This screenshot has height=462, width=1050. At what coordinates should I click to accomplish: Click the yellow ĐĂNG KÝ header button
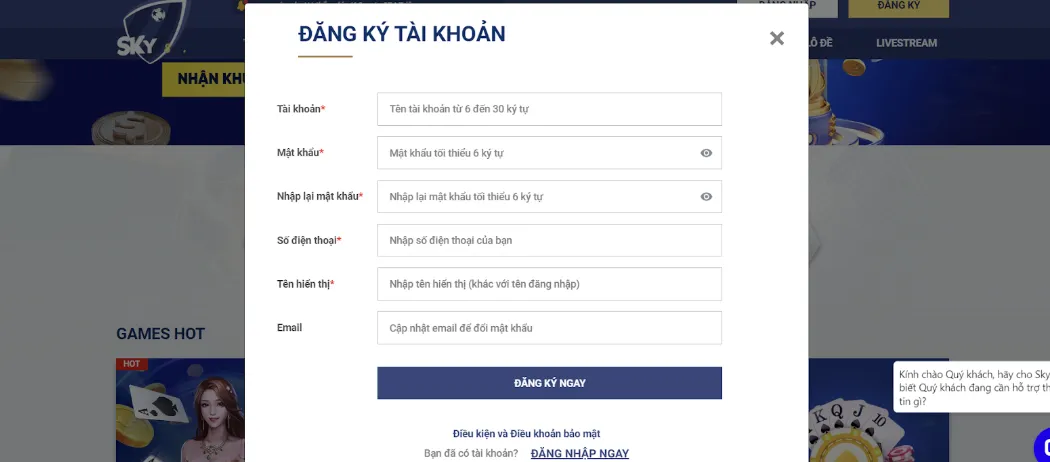click(x=898, y=7)
